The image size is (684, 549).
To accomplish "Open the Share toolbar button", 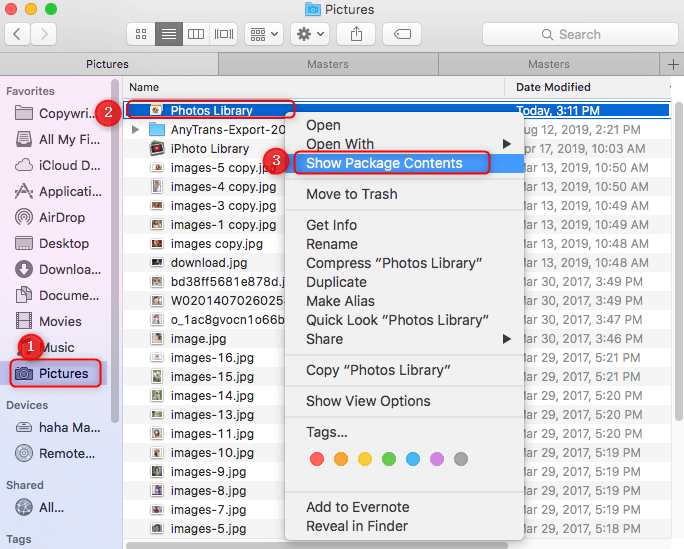I will [356, 34].
